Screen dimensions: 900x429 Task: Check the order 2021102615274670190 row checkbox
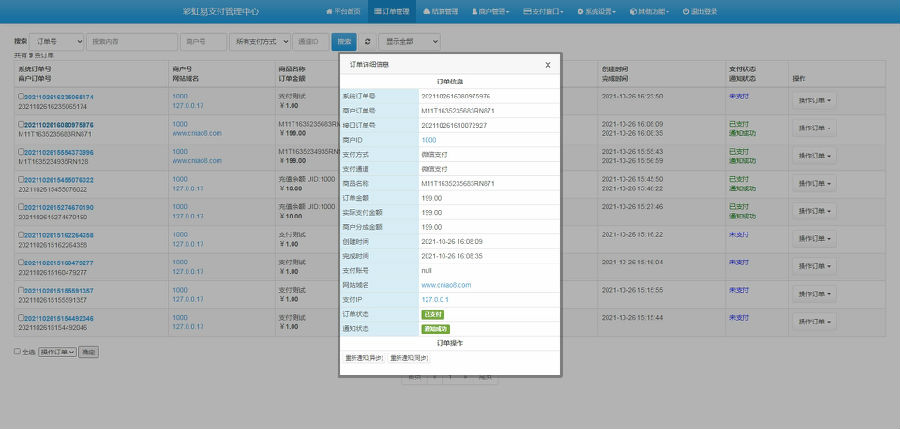click(21, 207)
